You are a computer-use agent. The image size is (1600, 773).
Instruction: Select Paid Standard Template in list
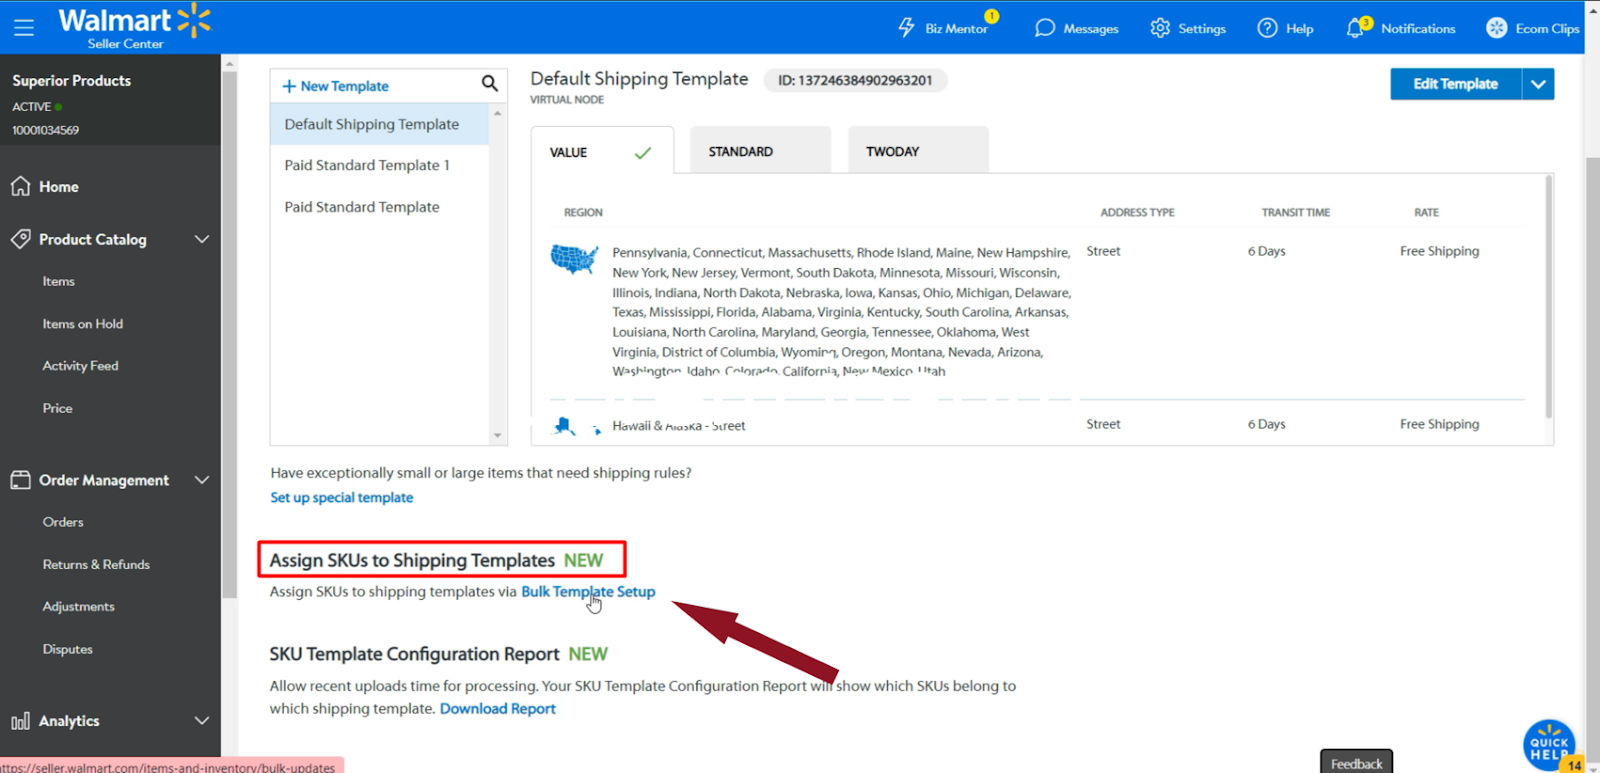[x=379, y=207]
